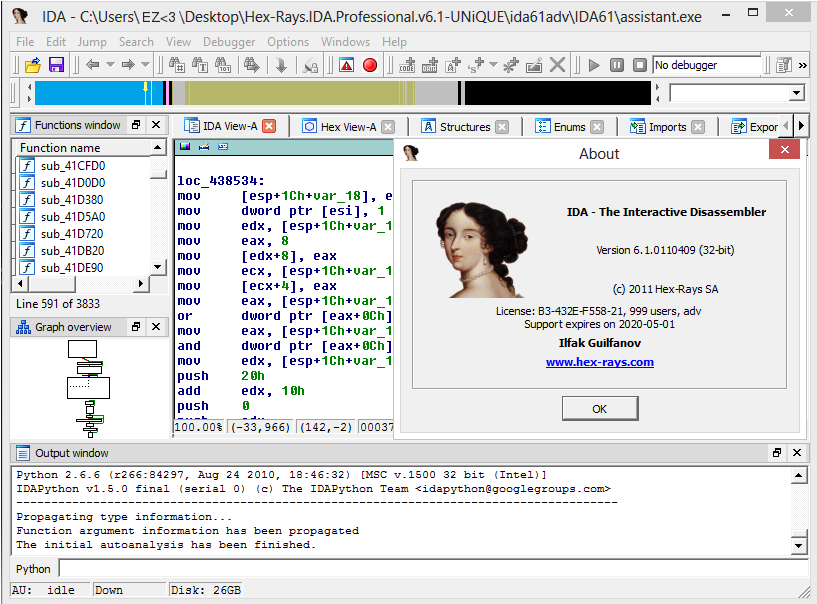Open the www.hex-rays.com link
818x604 pixels.
tap(599, 362)
